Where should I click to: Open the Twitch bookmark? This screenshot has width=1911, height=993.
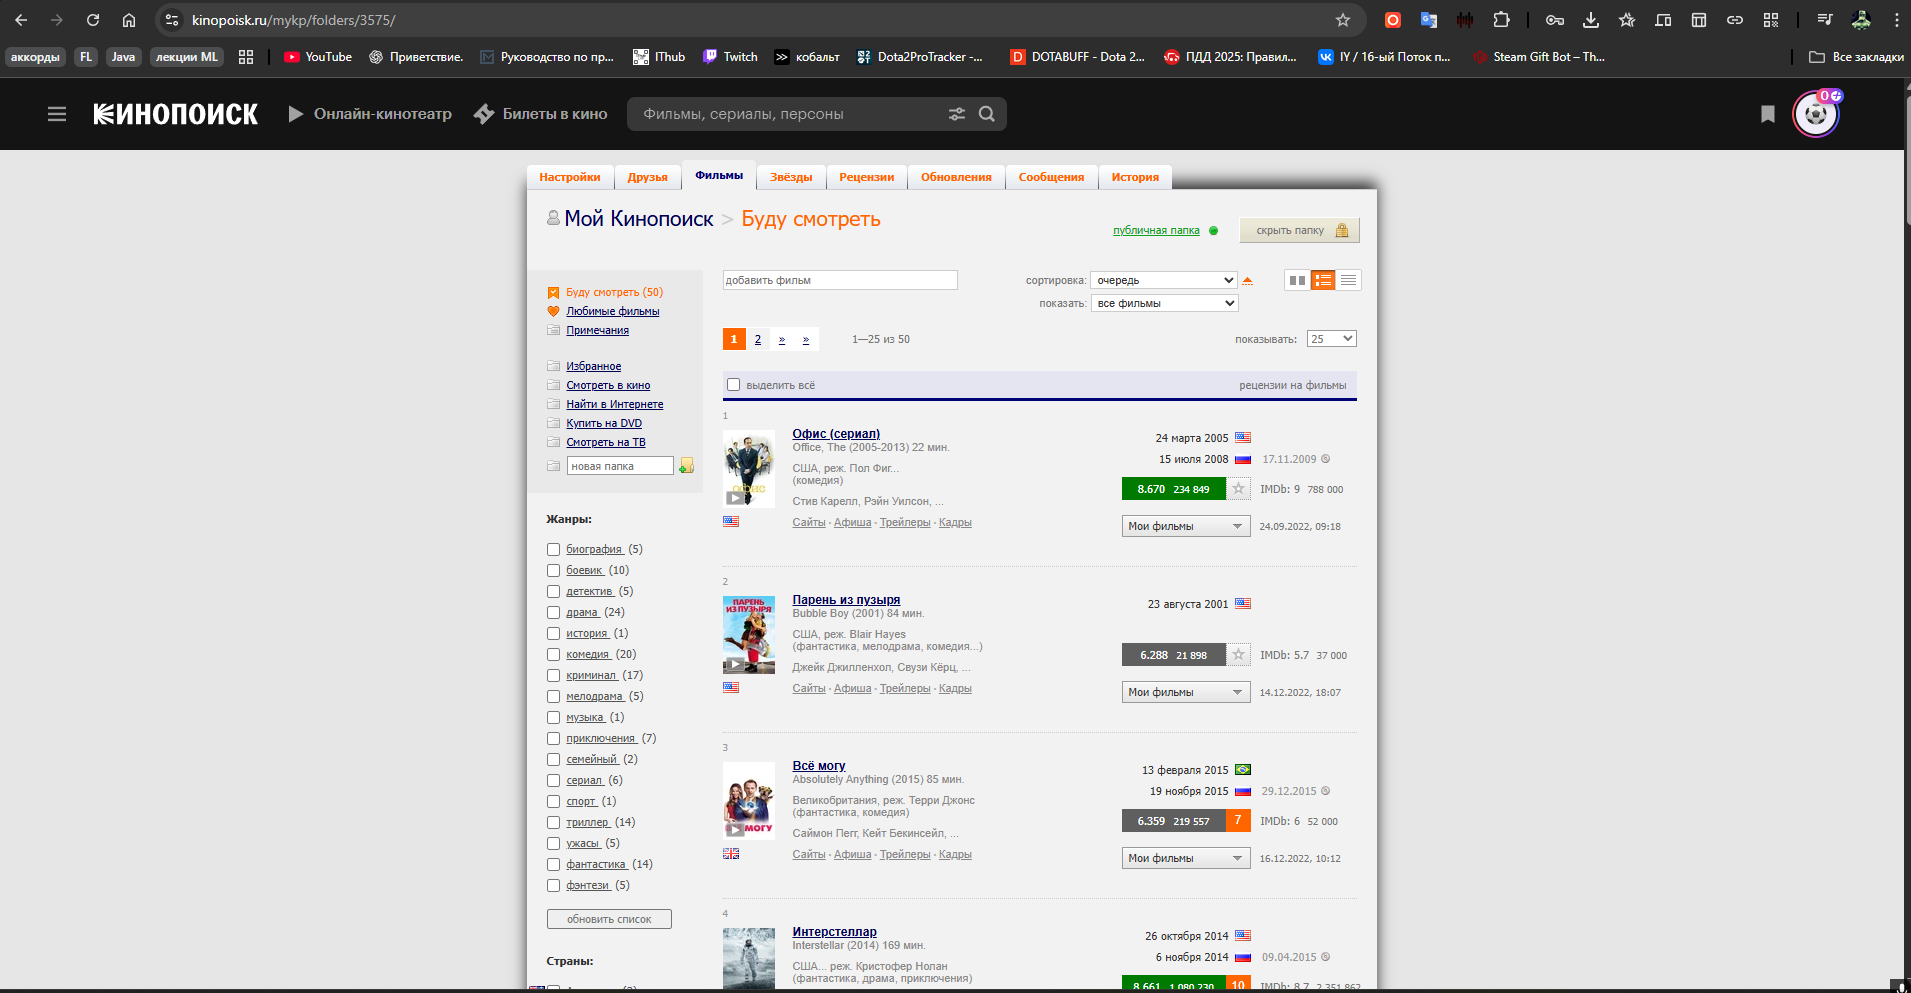[x=731, y=57]
